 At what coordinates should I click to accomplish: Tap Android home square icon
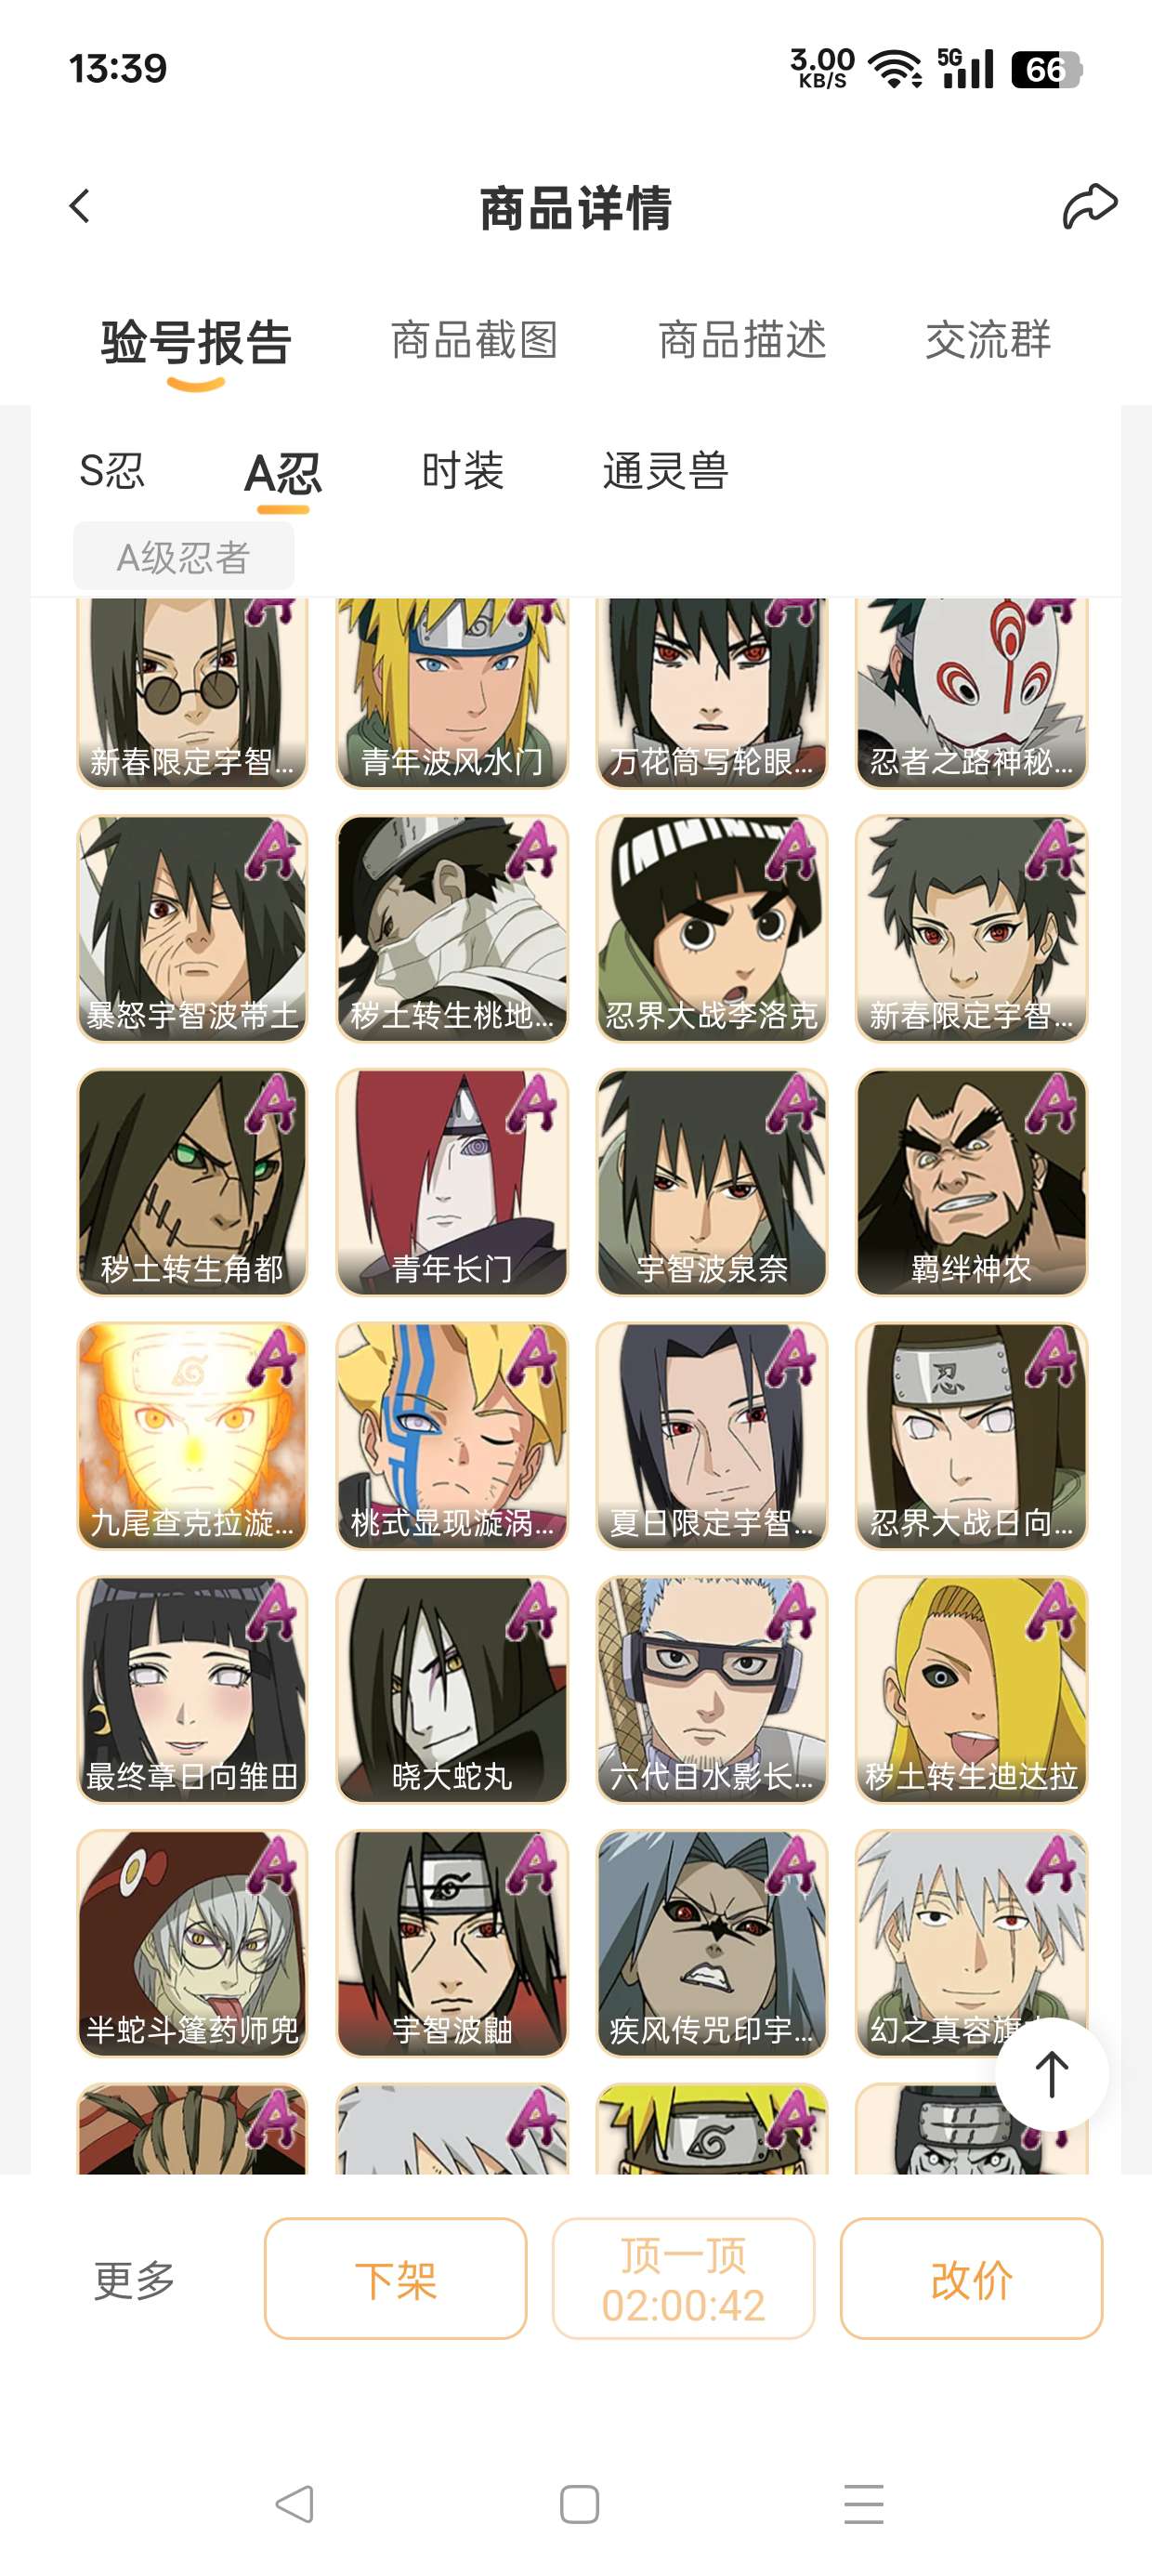579,2504
